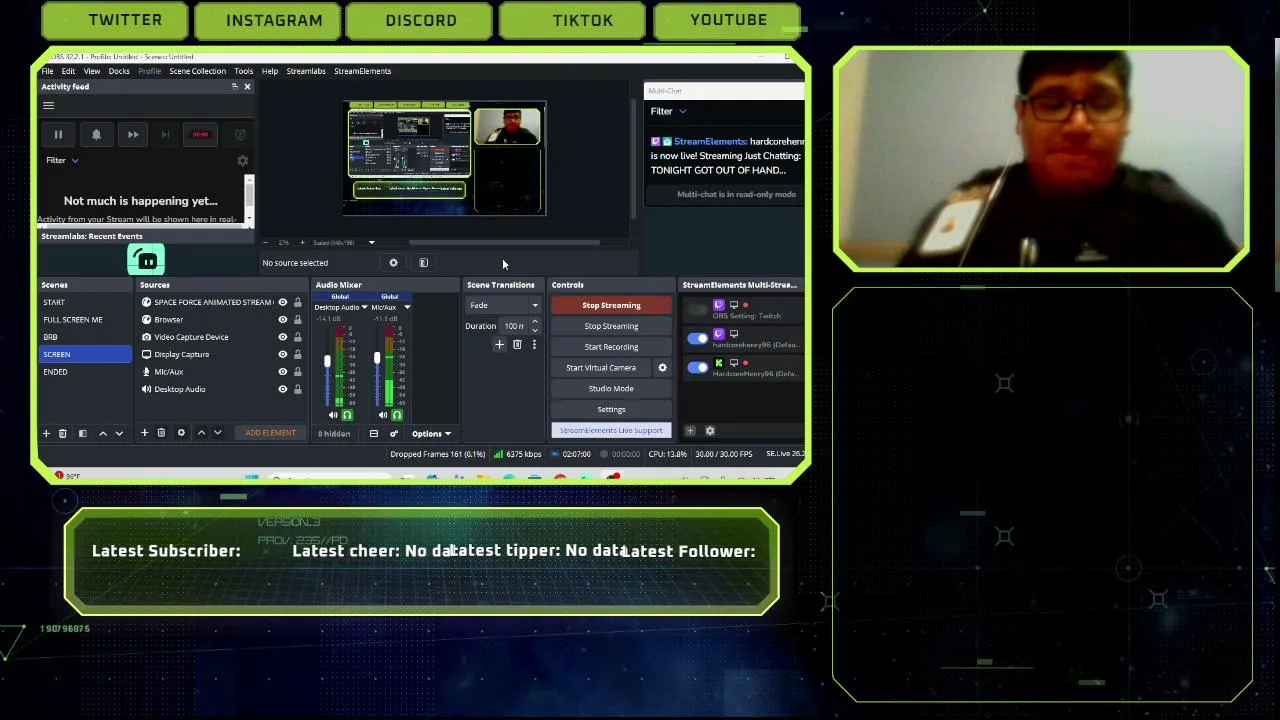Open the preview scaling dropdown arrow
The height and width of the screenshot is (720, 1280).
pyautogui.click(x=371, y=242)
